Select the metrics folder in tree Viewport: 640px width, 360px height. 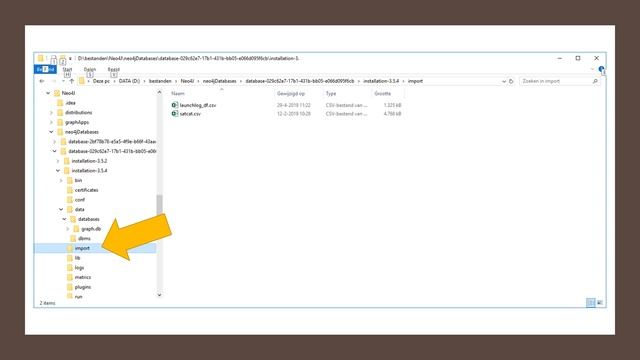[82, 278]
